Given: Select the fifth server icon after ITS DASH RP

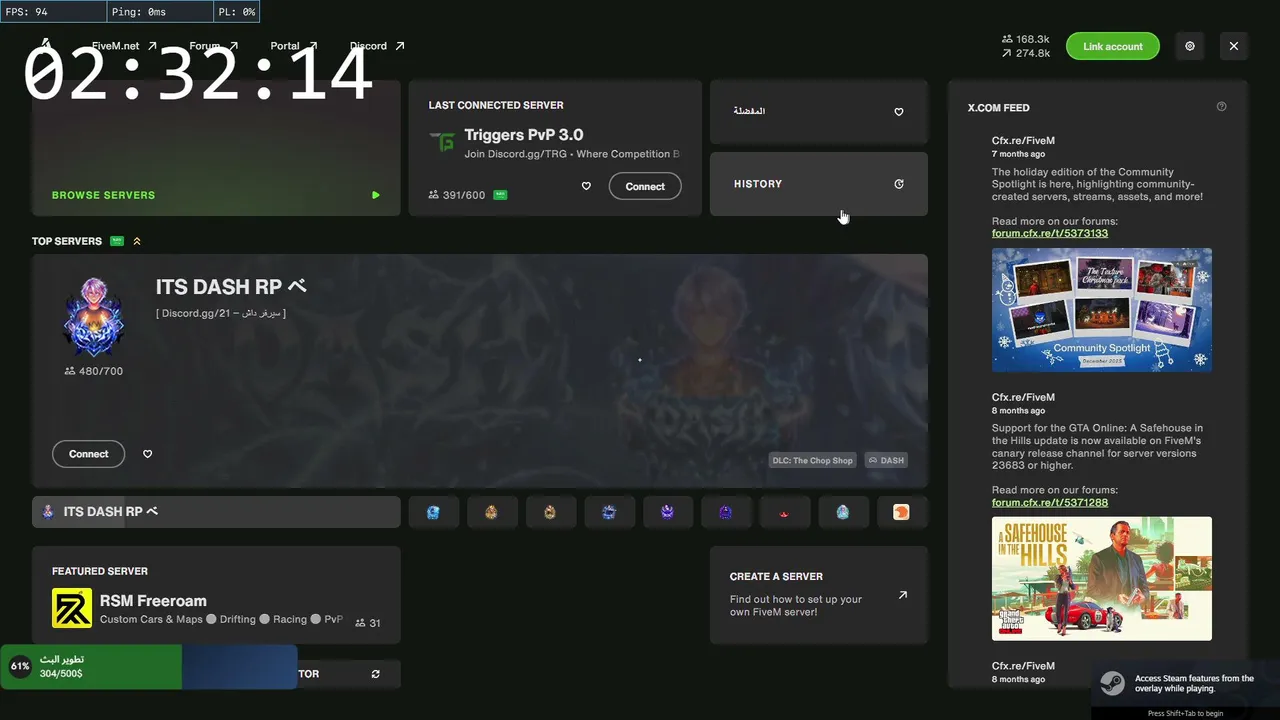Looking at the screenshot, I should (667, 512).
